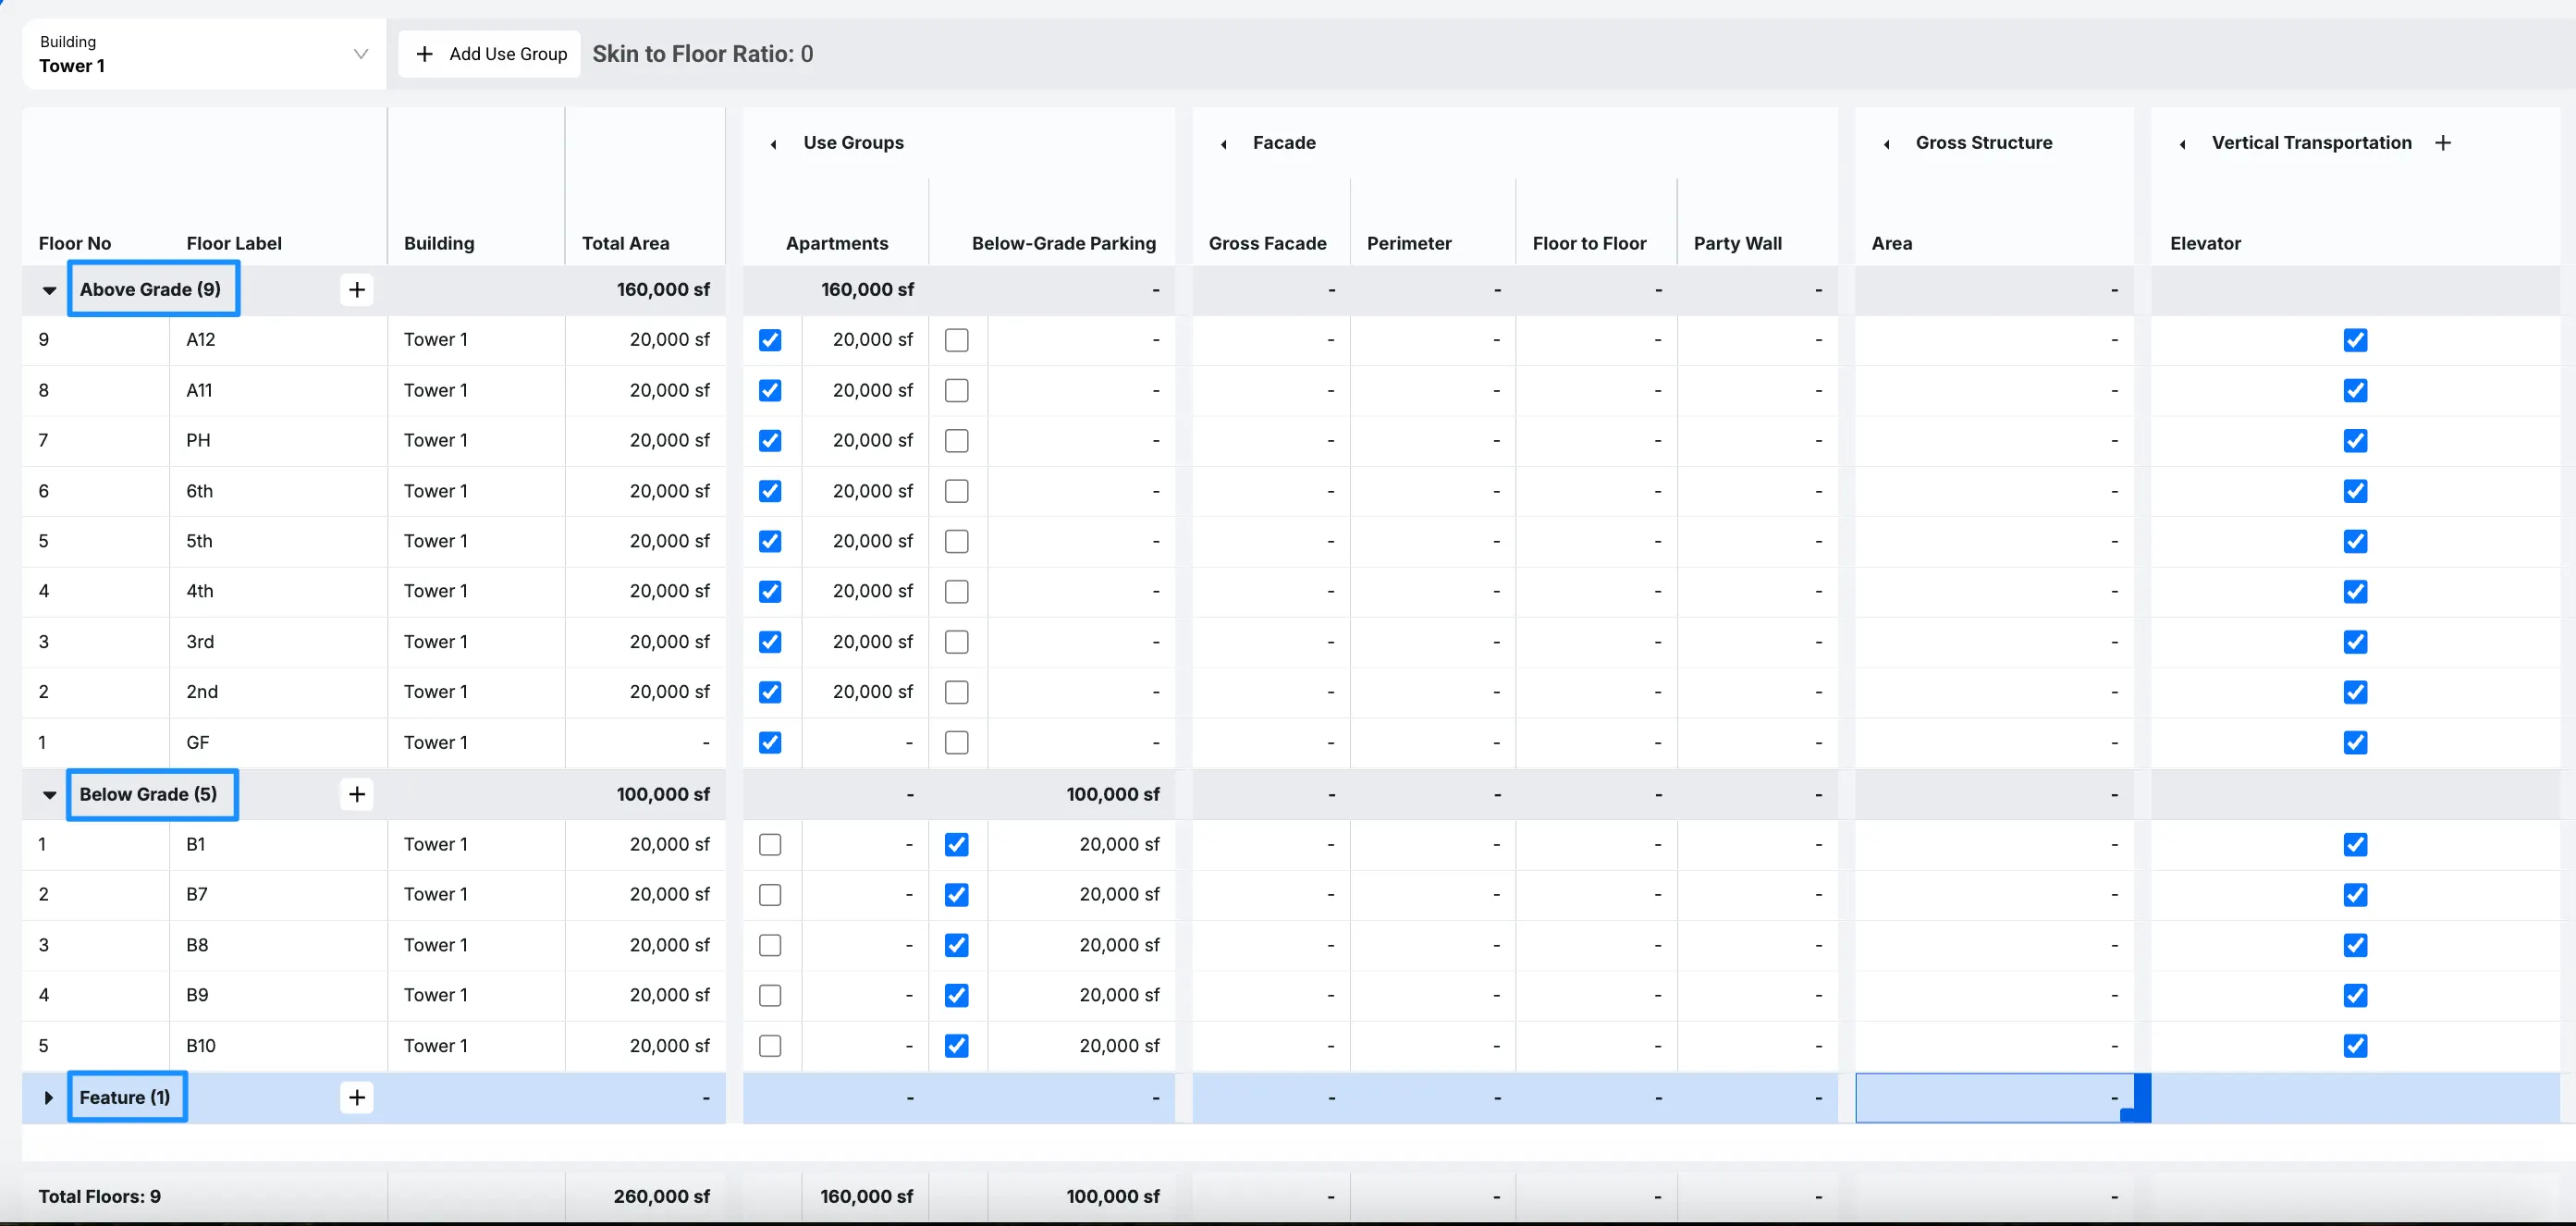Collapse the Above Grade floor group

[49, 290]
